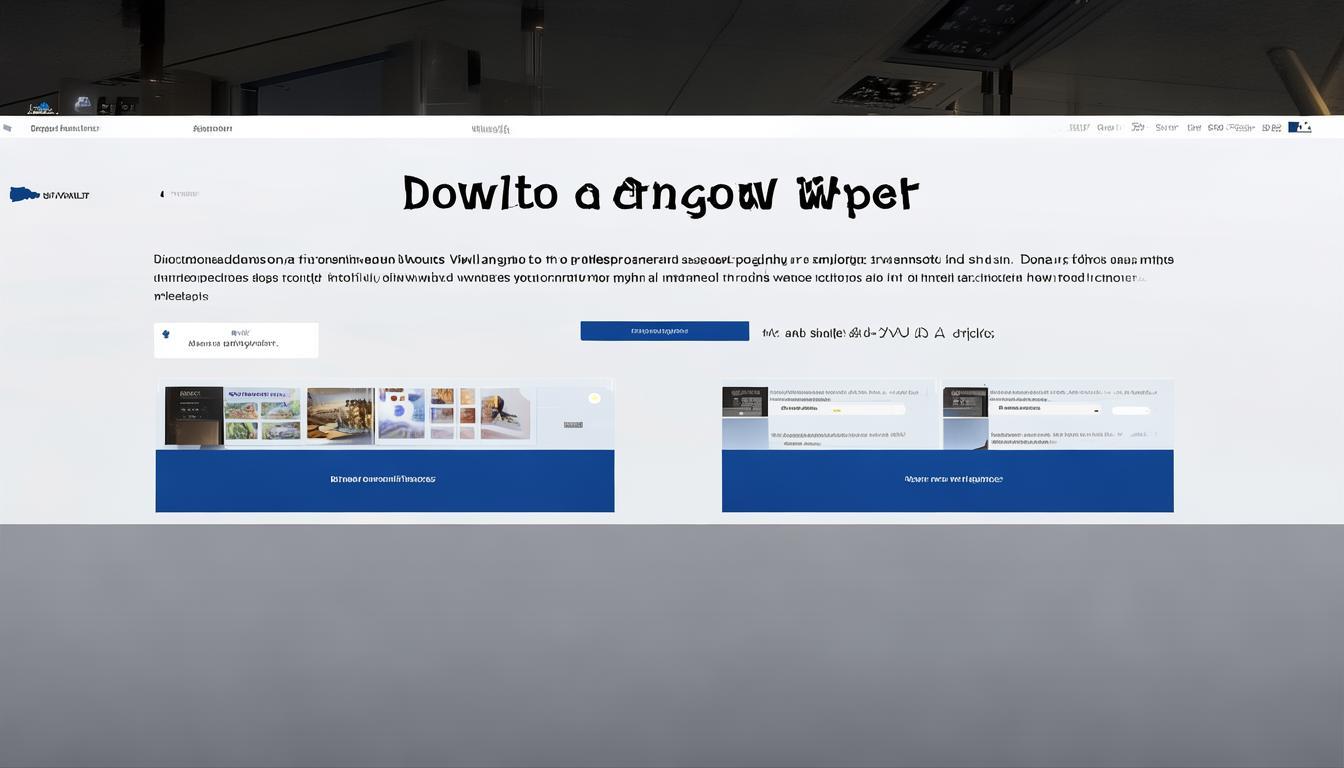Click the white card below the paragraph
The width and height of the screenshot is (1344, 768).
(x=236, y=340)
